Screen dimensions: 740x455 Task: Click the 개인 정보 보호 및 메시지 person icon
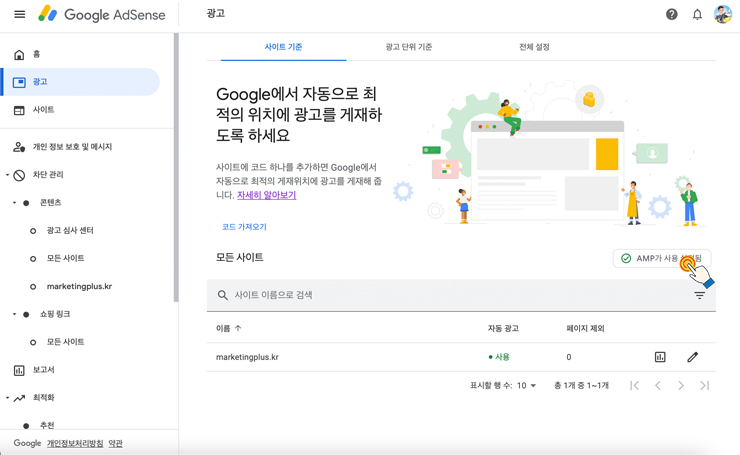[x=19, y=147]
